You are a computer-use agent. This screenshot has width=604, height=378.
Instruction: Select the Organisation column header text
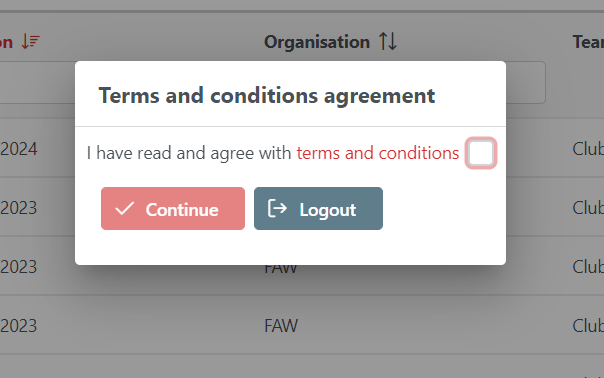pyautogui.click(x=317, y=42)
